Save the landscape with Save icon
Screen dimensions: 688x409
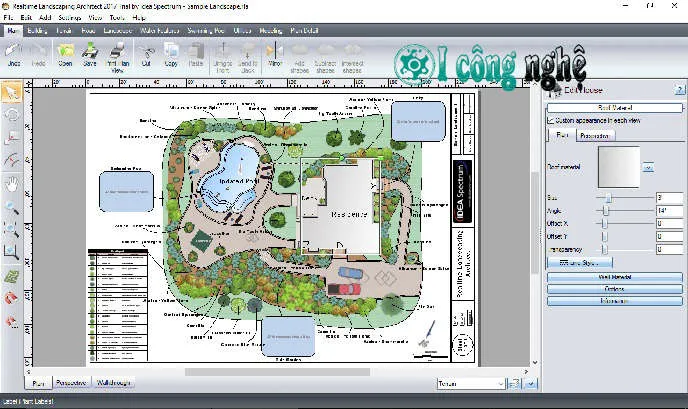(x=90, y=55)
